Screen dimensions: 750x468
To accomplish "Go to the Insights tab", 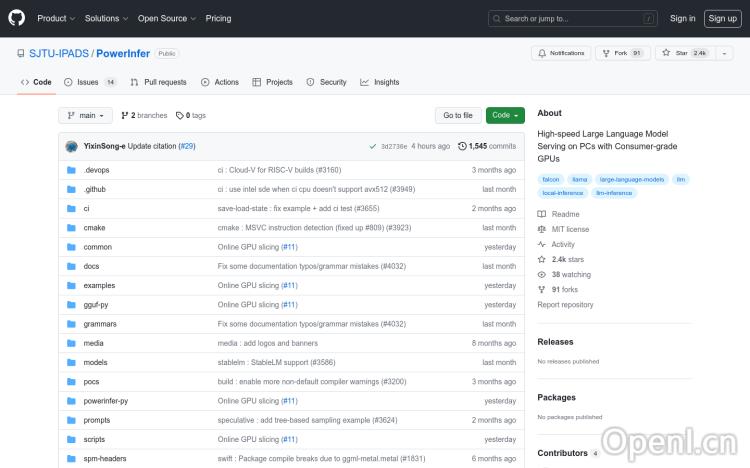I will [x=380, y=82].
